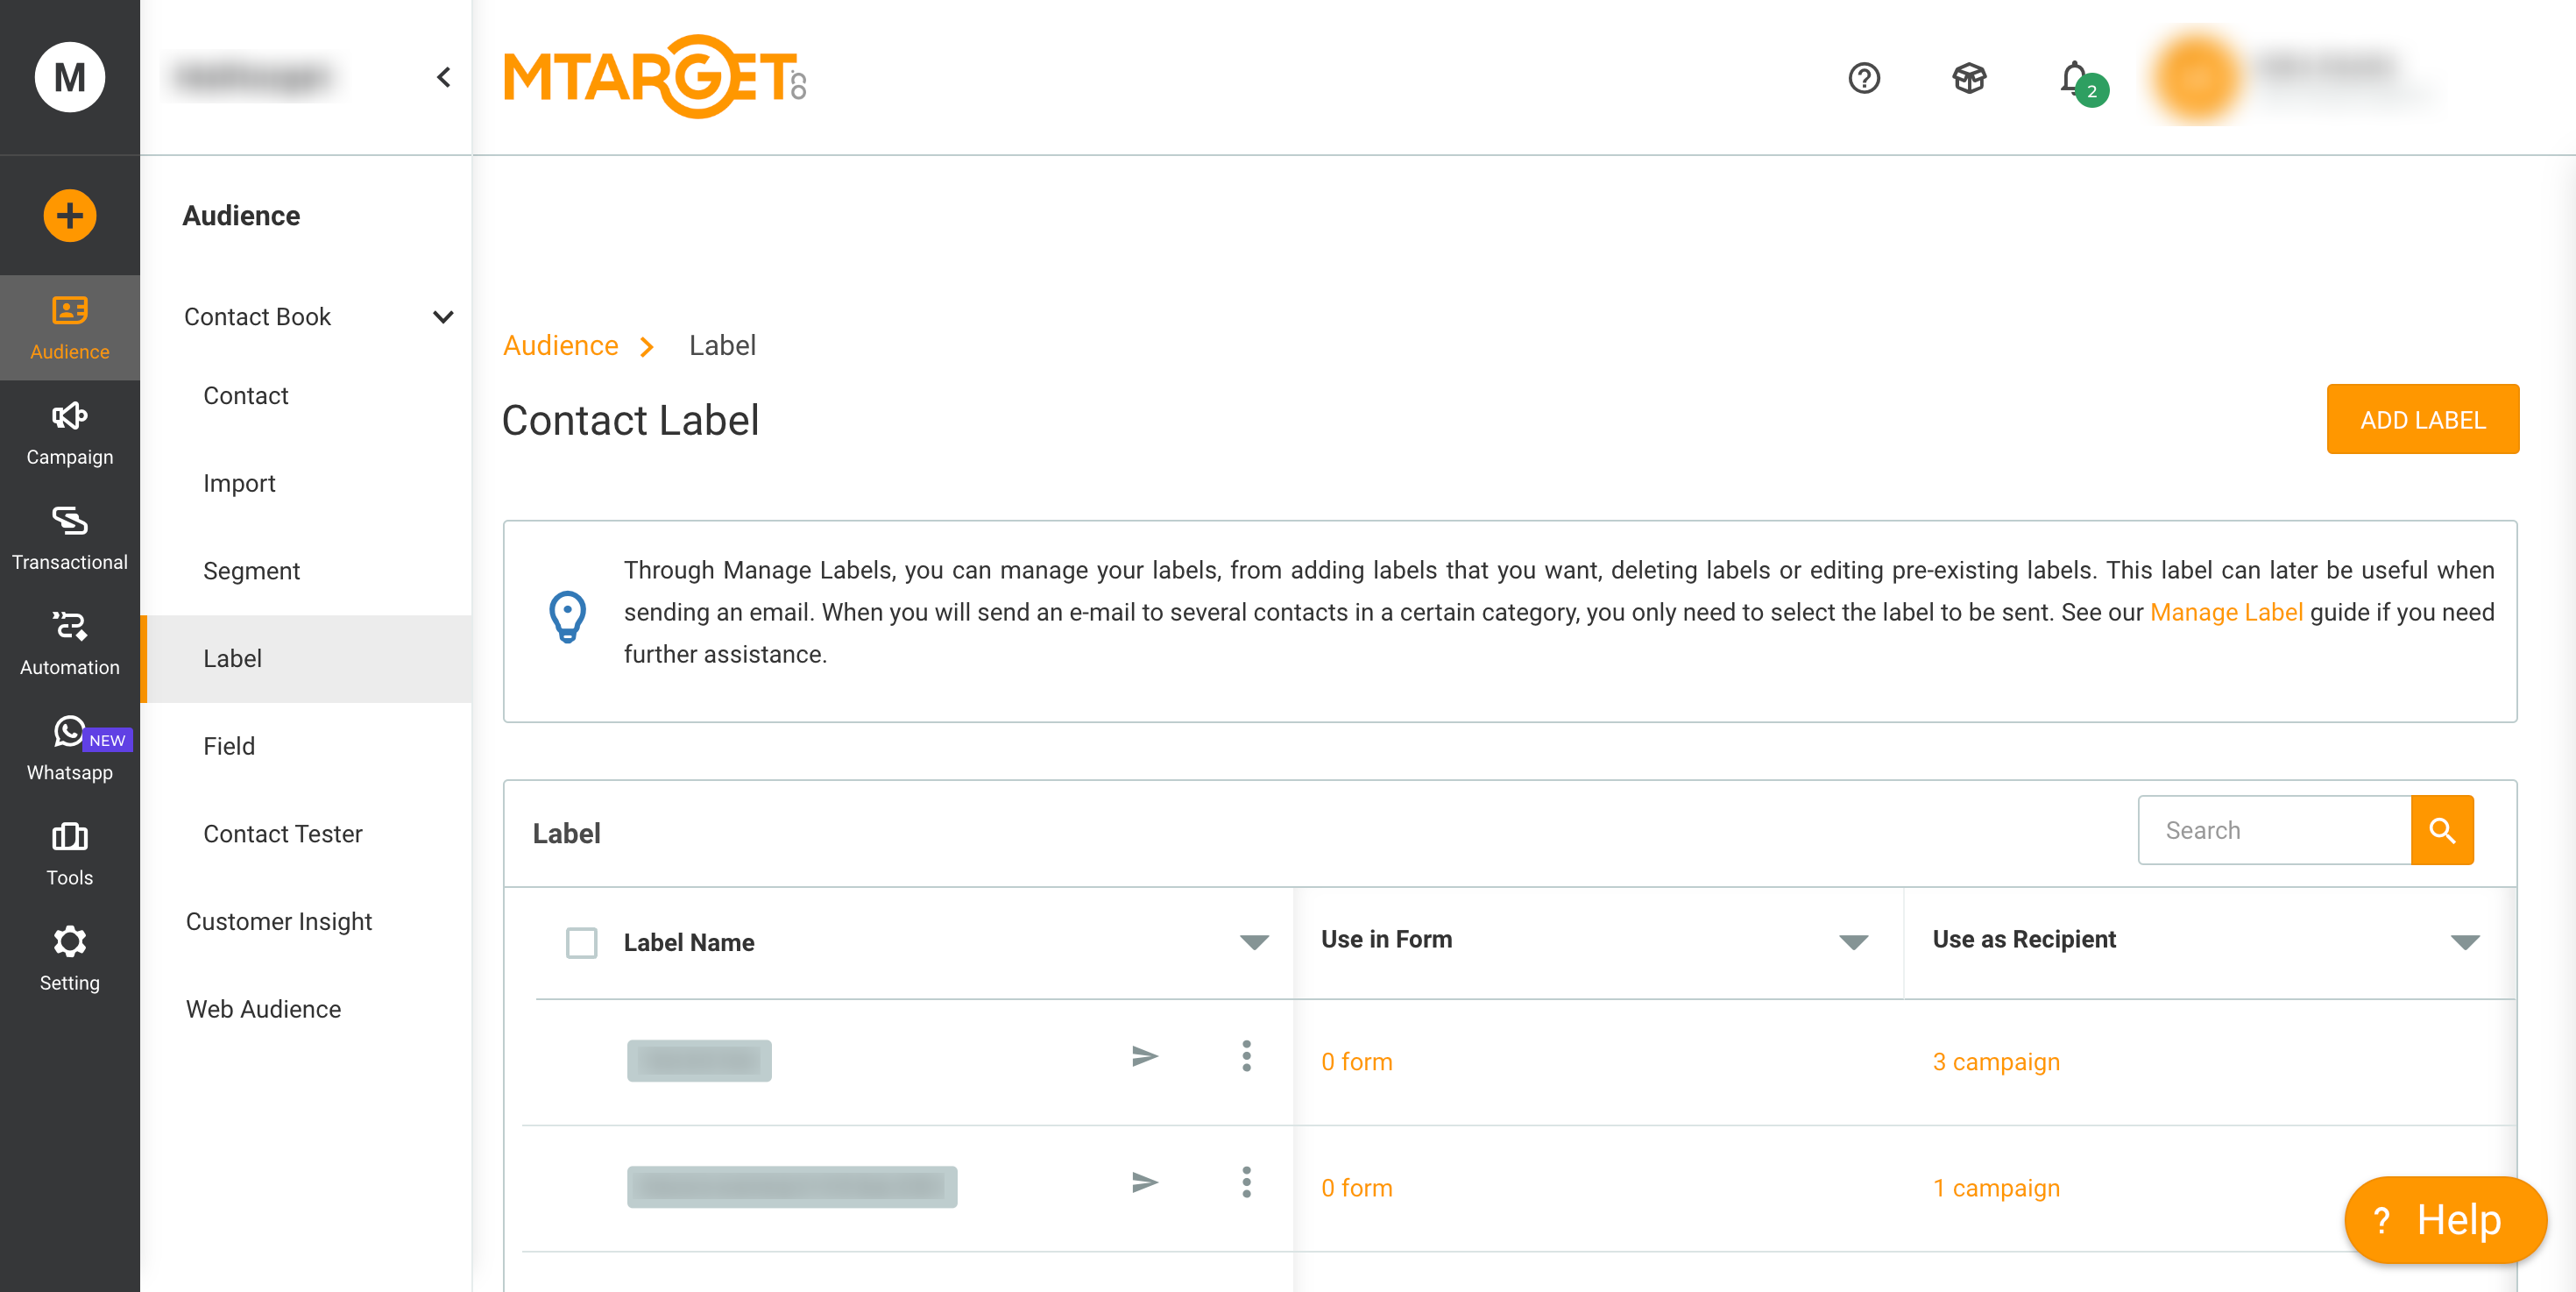The width and height of the screenshot is (2576, 1292).
Task: Open the Whatsapp section icon
Action: pos(69,732)
